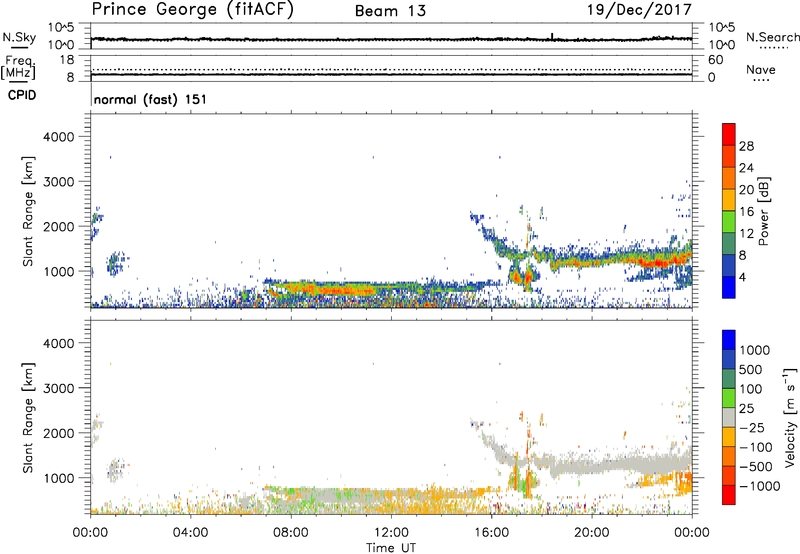Click the '08:00' time tick label
Viewport: 800px width, 554px height.
[x=291, y=533]
